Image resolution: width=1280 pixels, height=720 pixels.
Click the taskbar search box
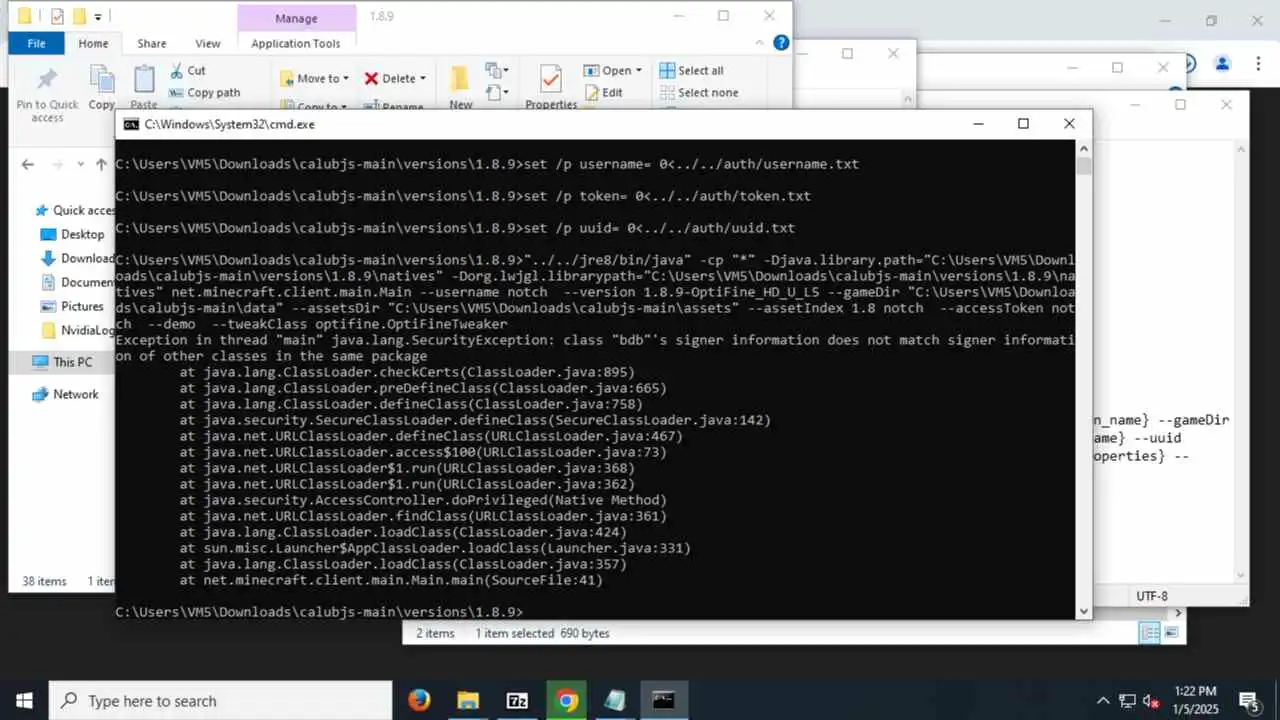(220, 700)
